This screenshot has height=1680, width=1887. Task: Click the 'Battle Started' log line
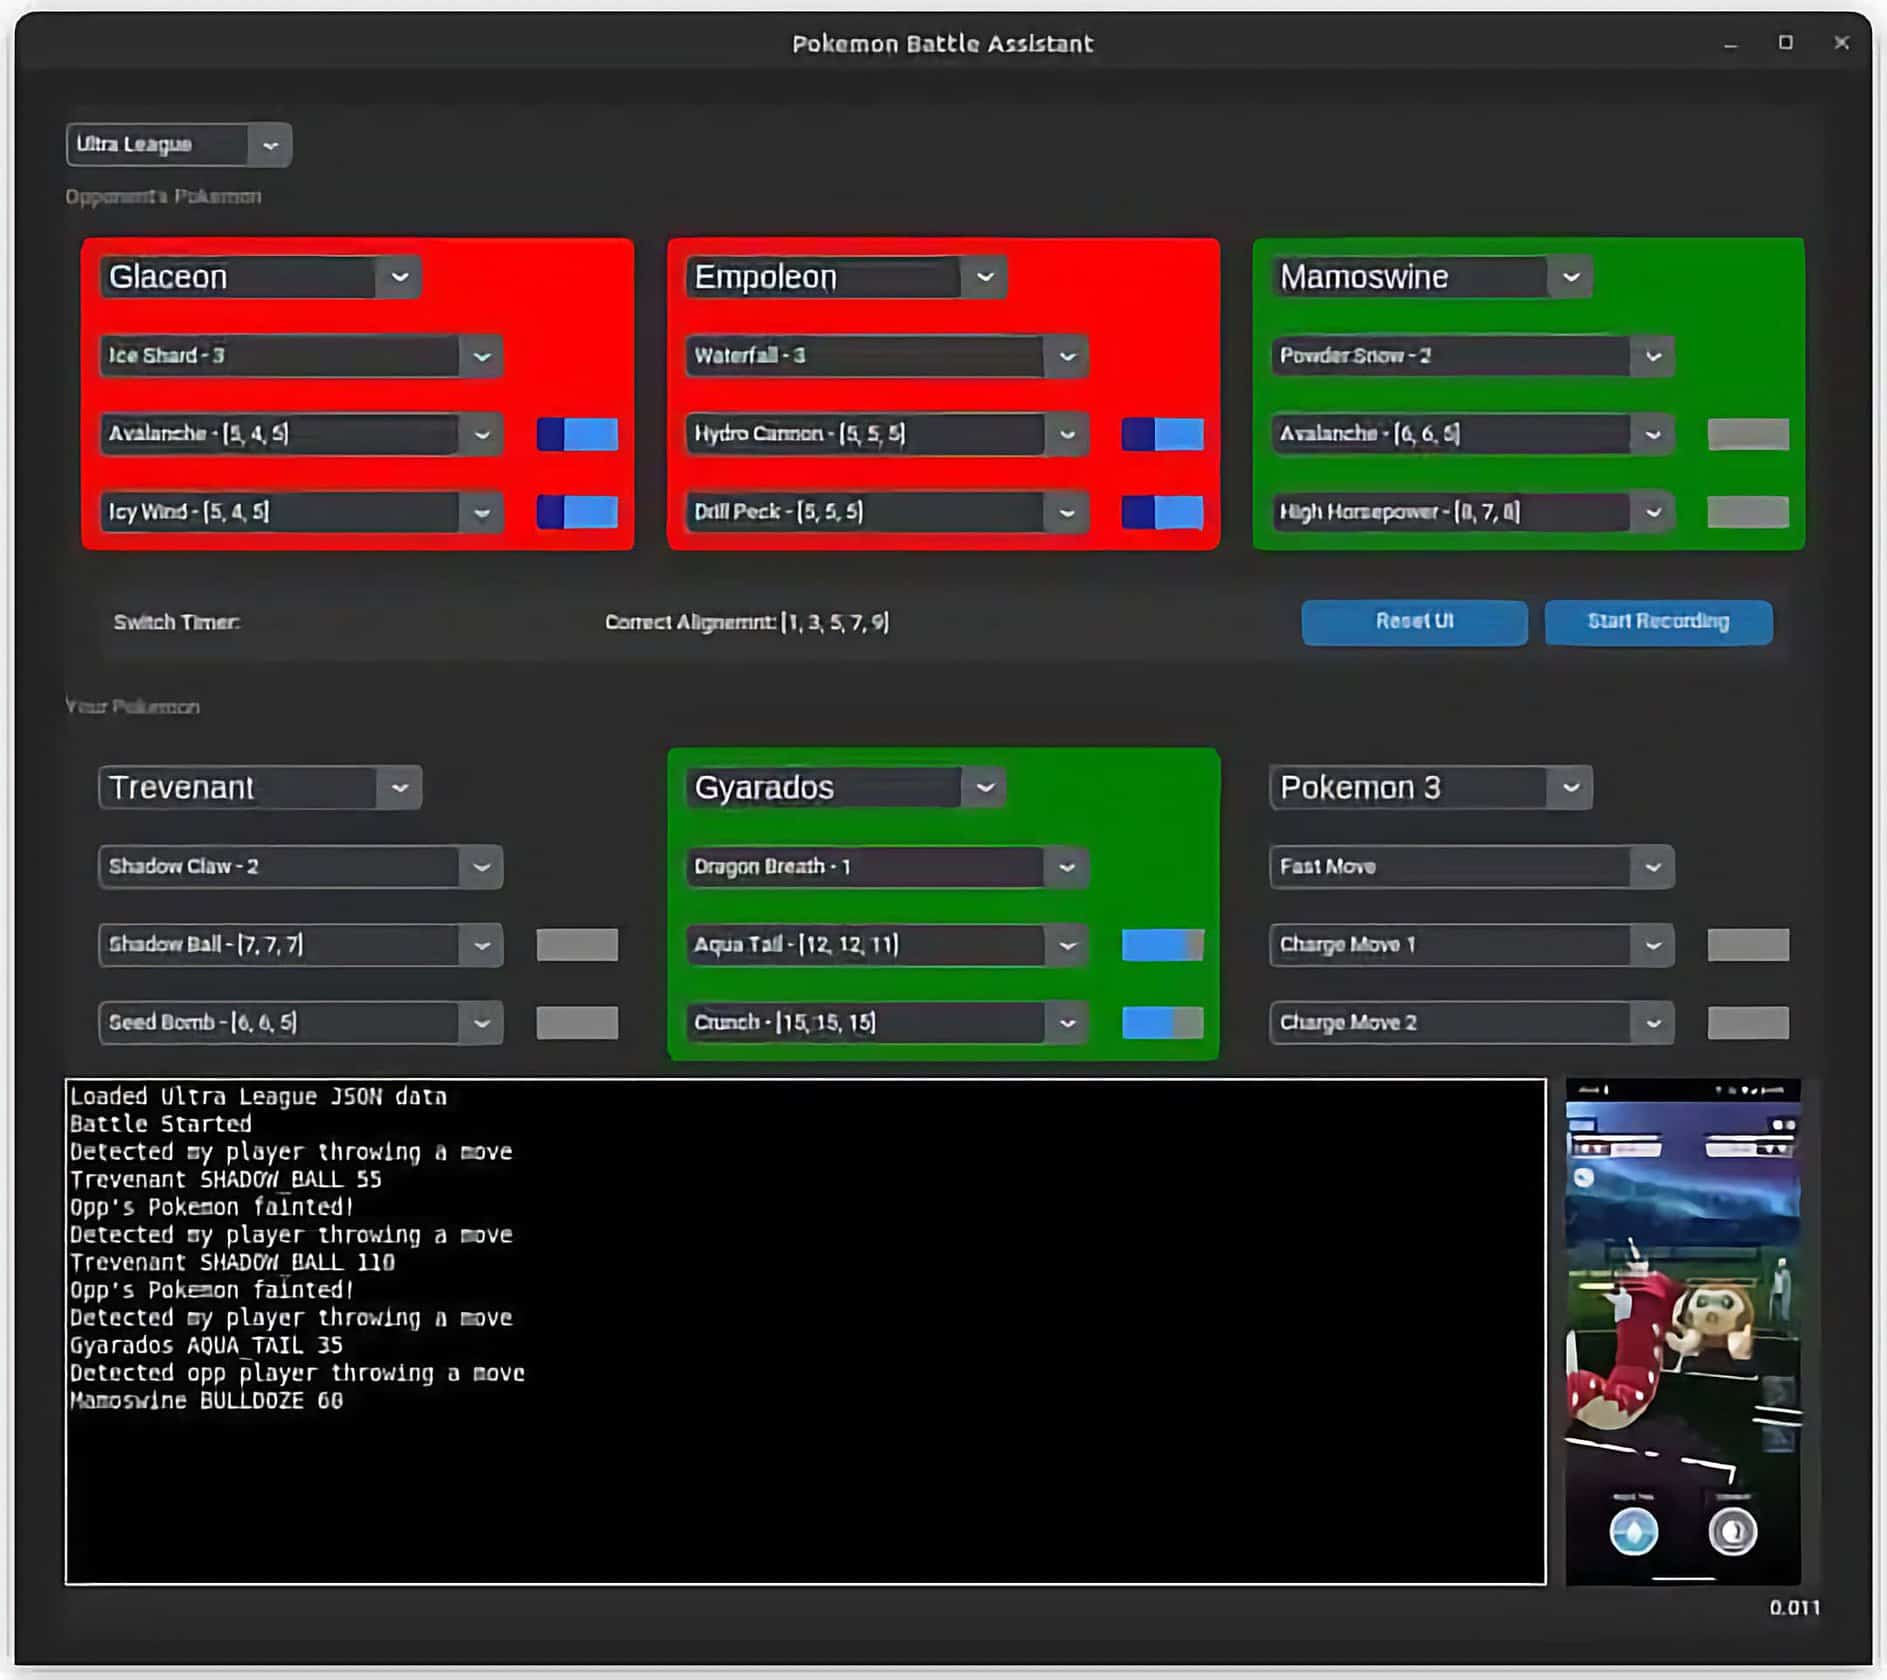(160, 1124)
